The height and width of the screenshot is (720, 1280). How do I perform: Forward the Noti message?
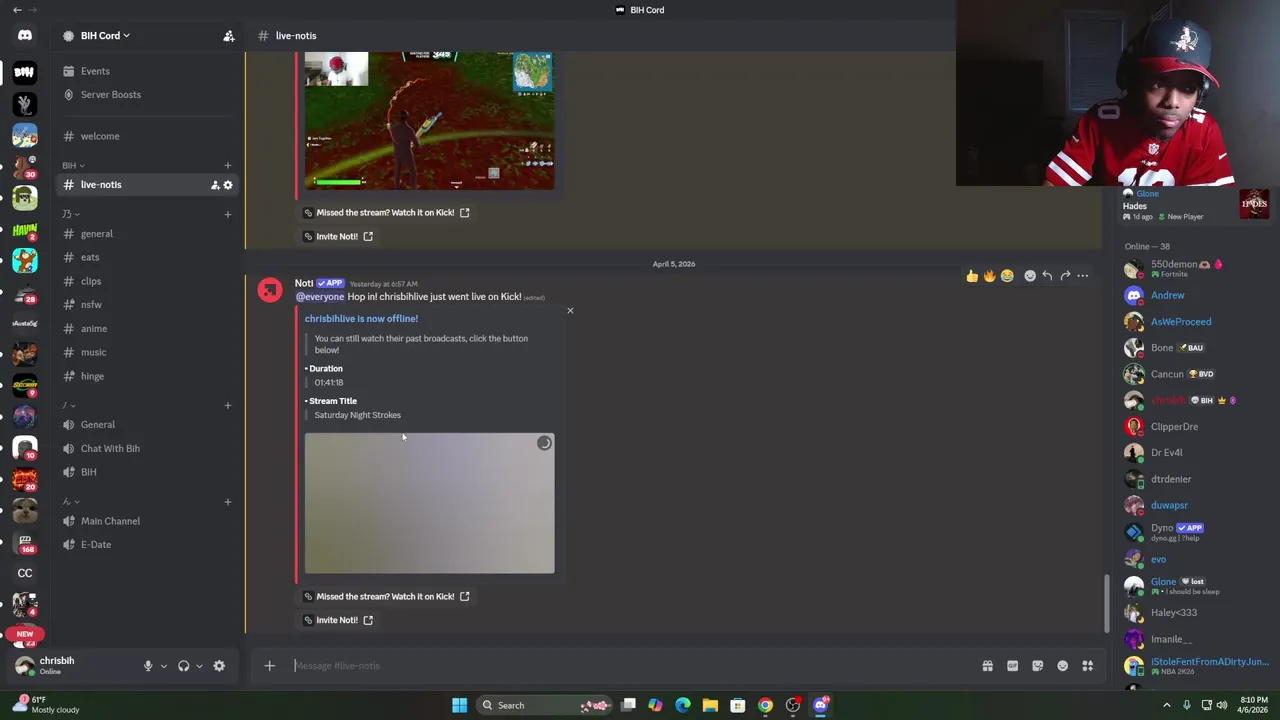coord(1065,276)
